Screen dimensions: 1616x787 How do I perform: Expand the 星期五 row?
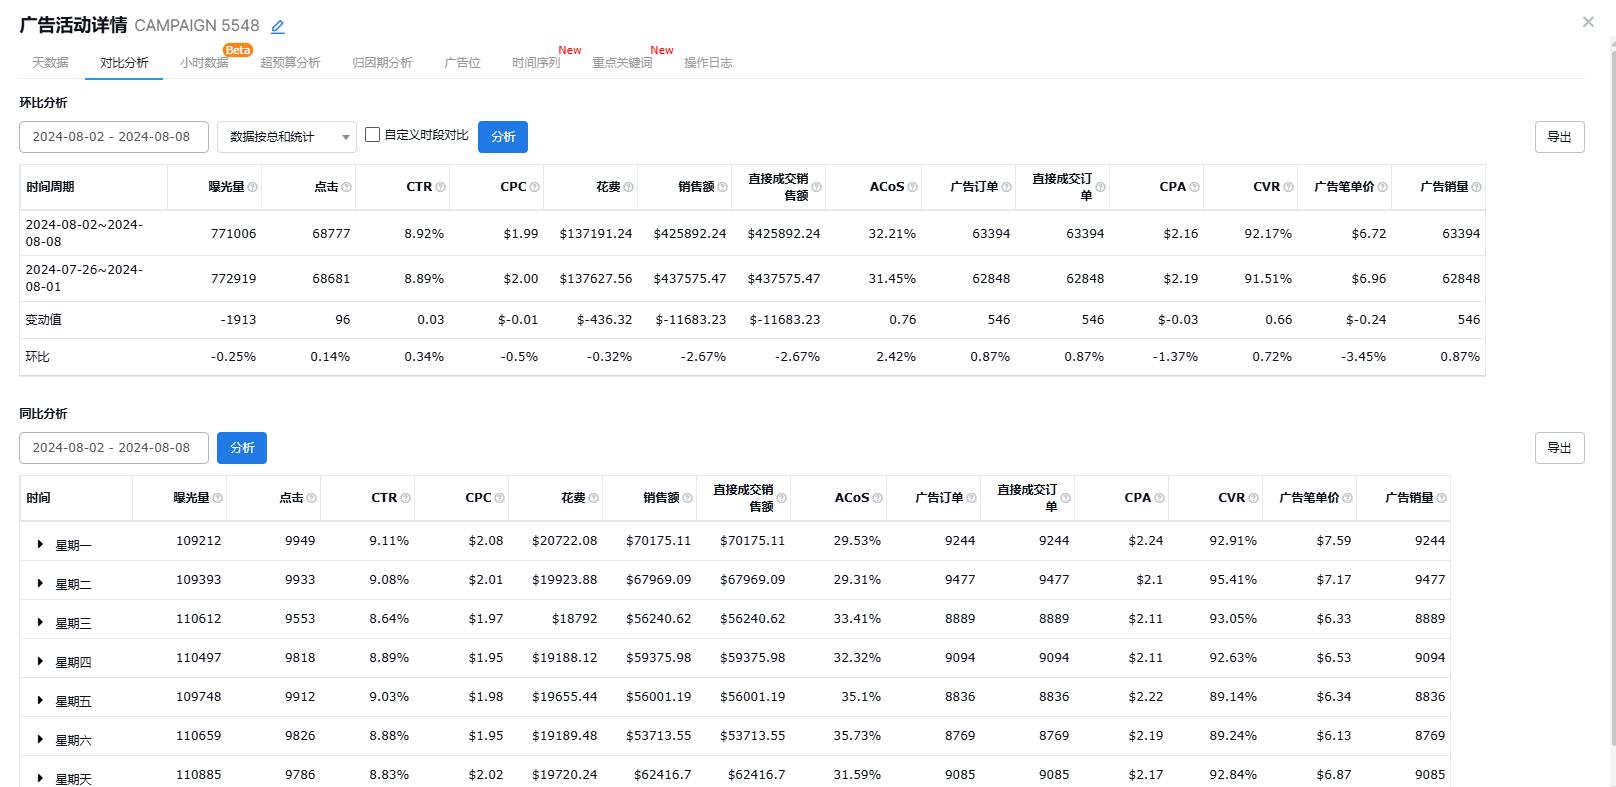click(40, 701)
